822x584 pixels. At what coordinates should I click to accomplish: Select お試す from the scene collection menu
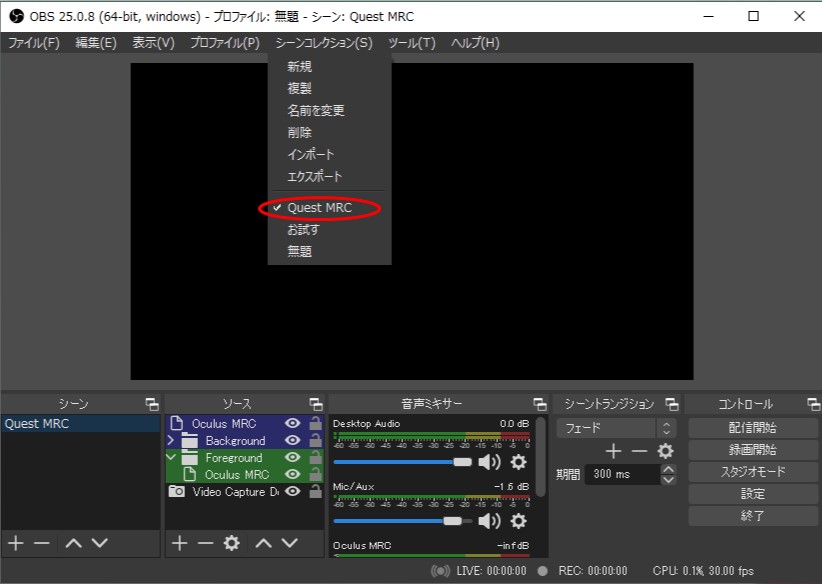[301, 228]
